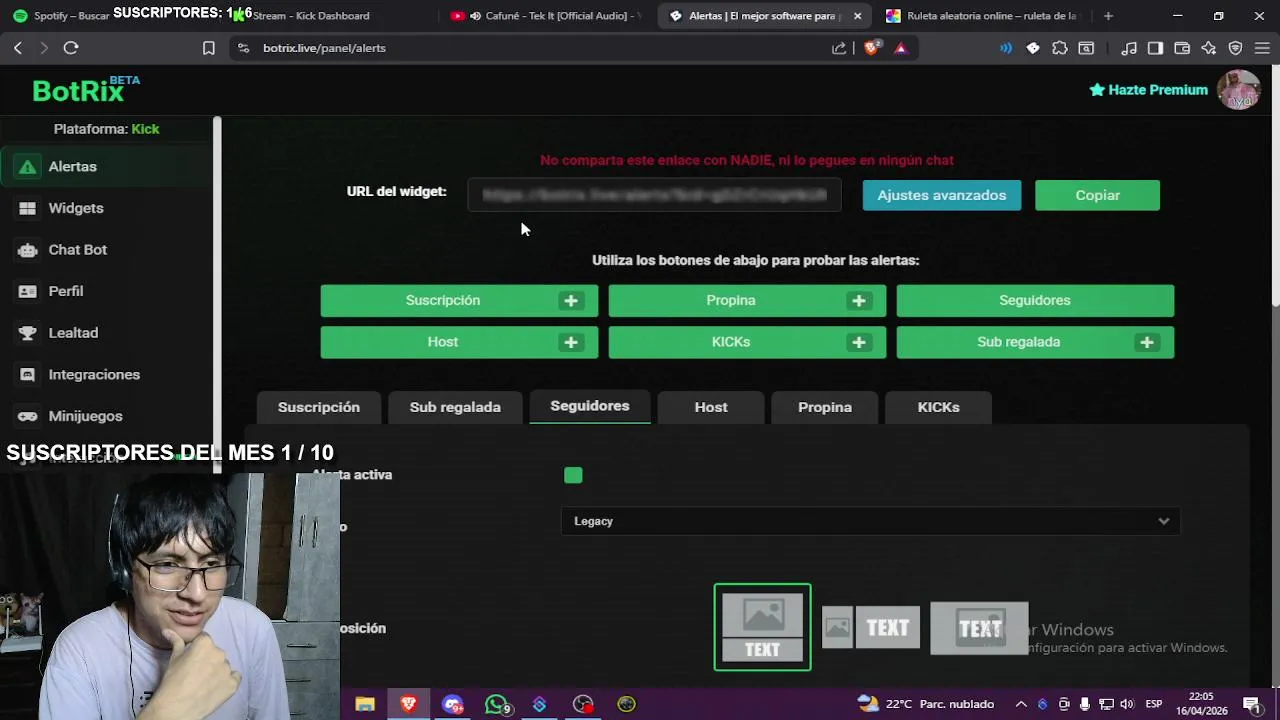Click the Integraciones sidebar icon
1280x720 pixels.
pos(28,374)
